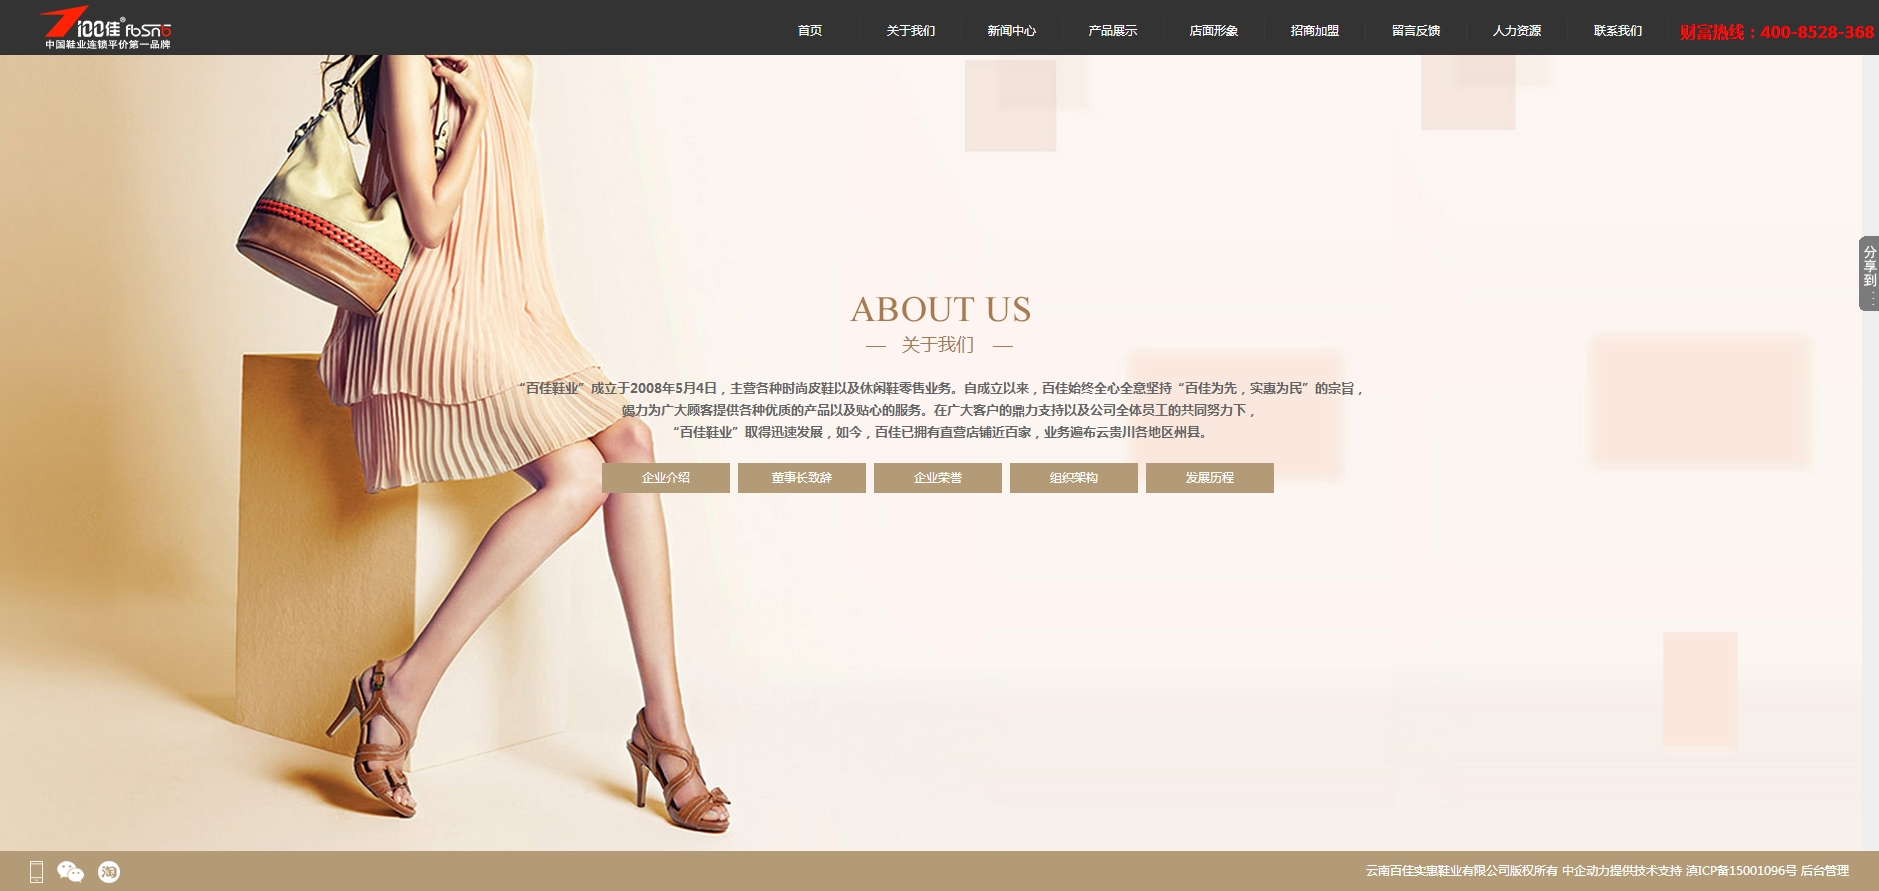Click the 滇ICP备15001096号 footer link

(1741, 871)
